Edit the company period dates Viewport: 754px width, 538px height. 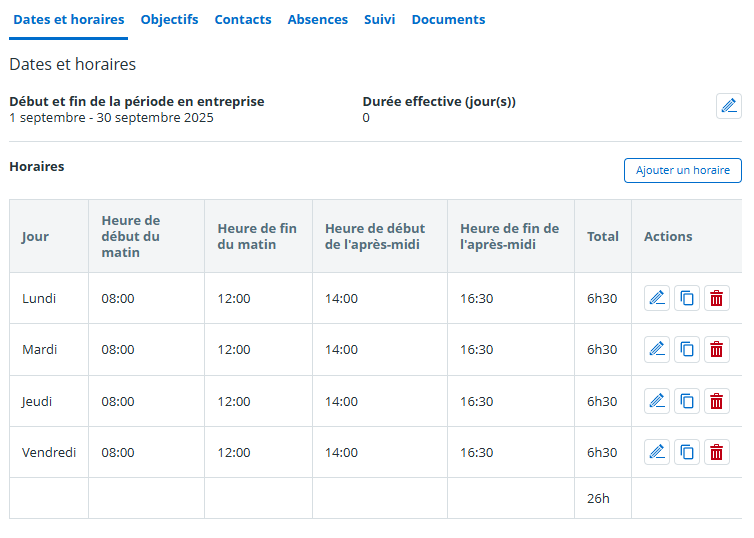(729, 106)
